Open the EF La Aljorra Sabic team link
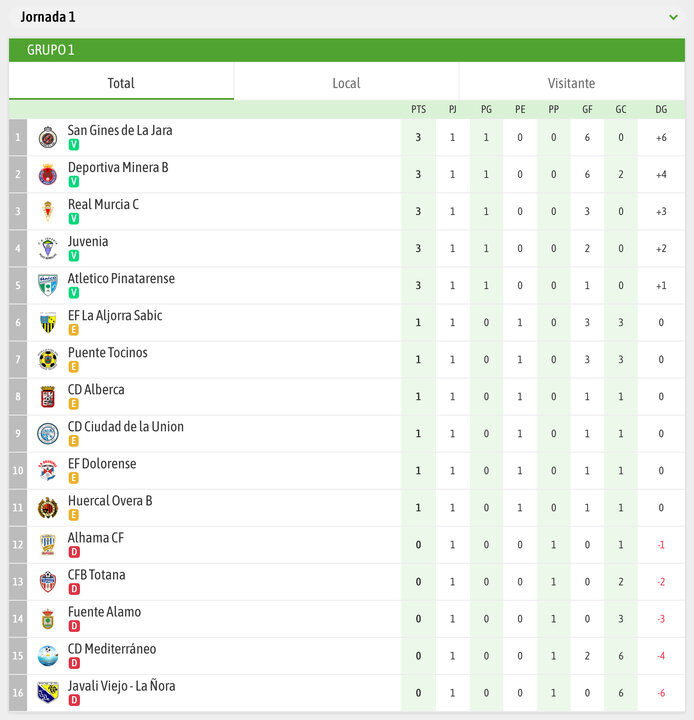694x720 pixels. [x=115, y=316]
